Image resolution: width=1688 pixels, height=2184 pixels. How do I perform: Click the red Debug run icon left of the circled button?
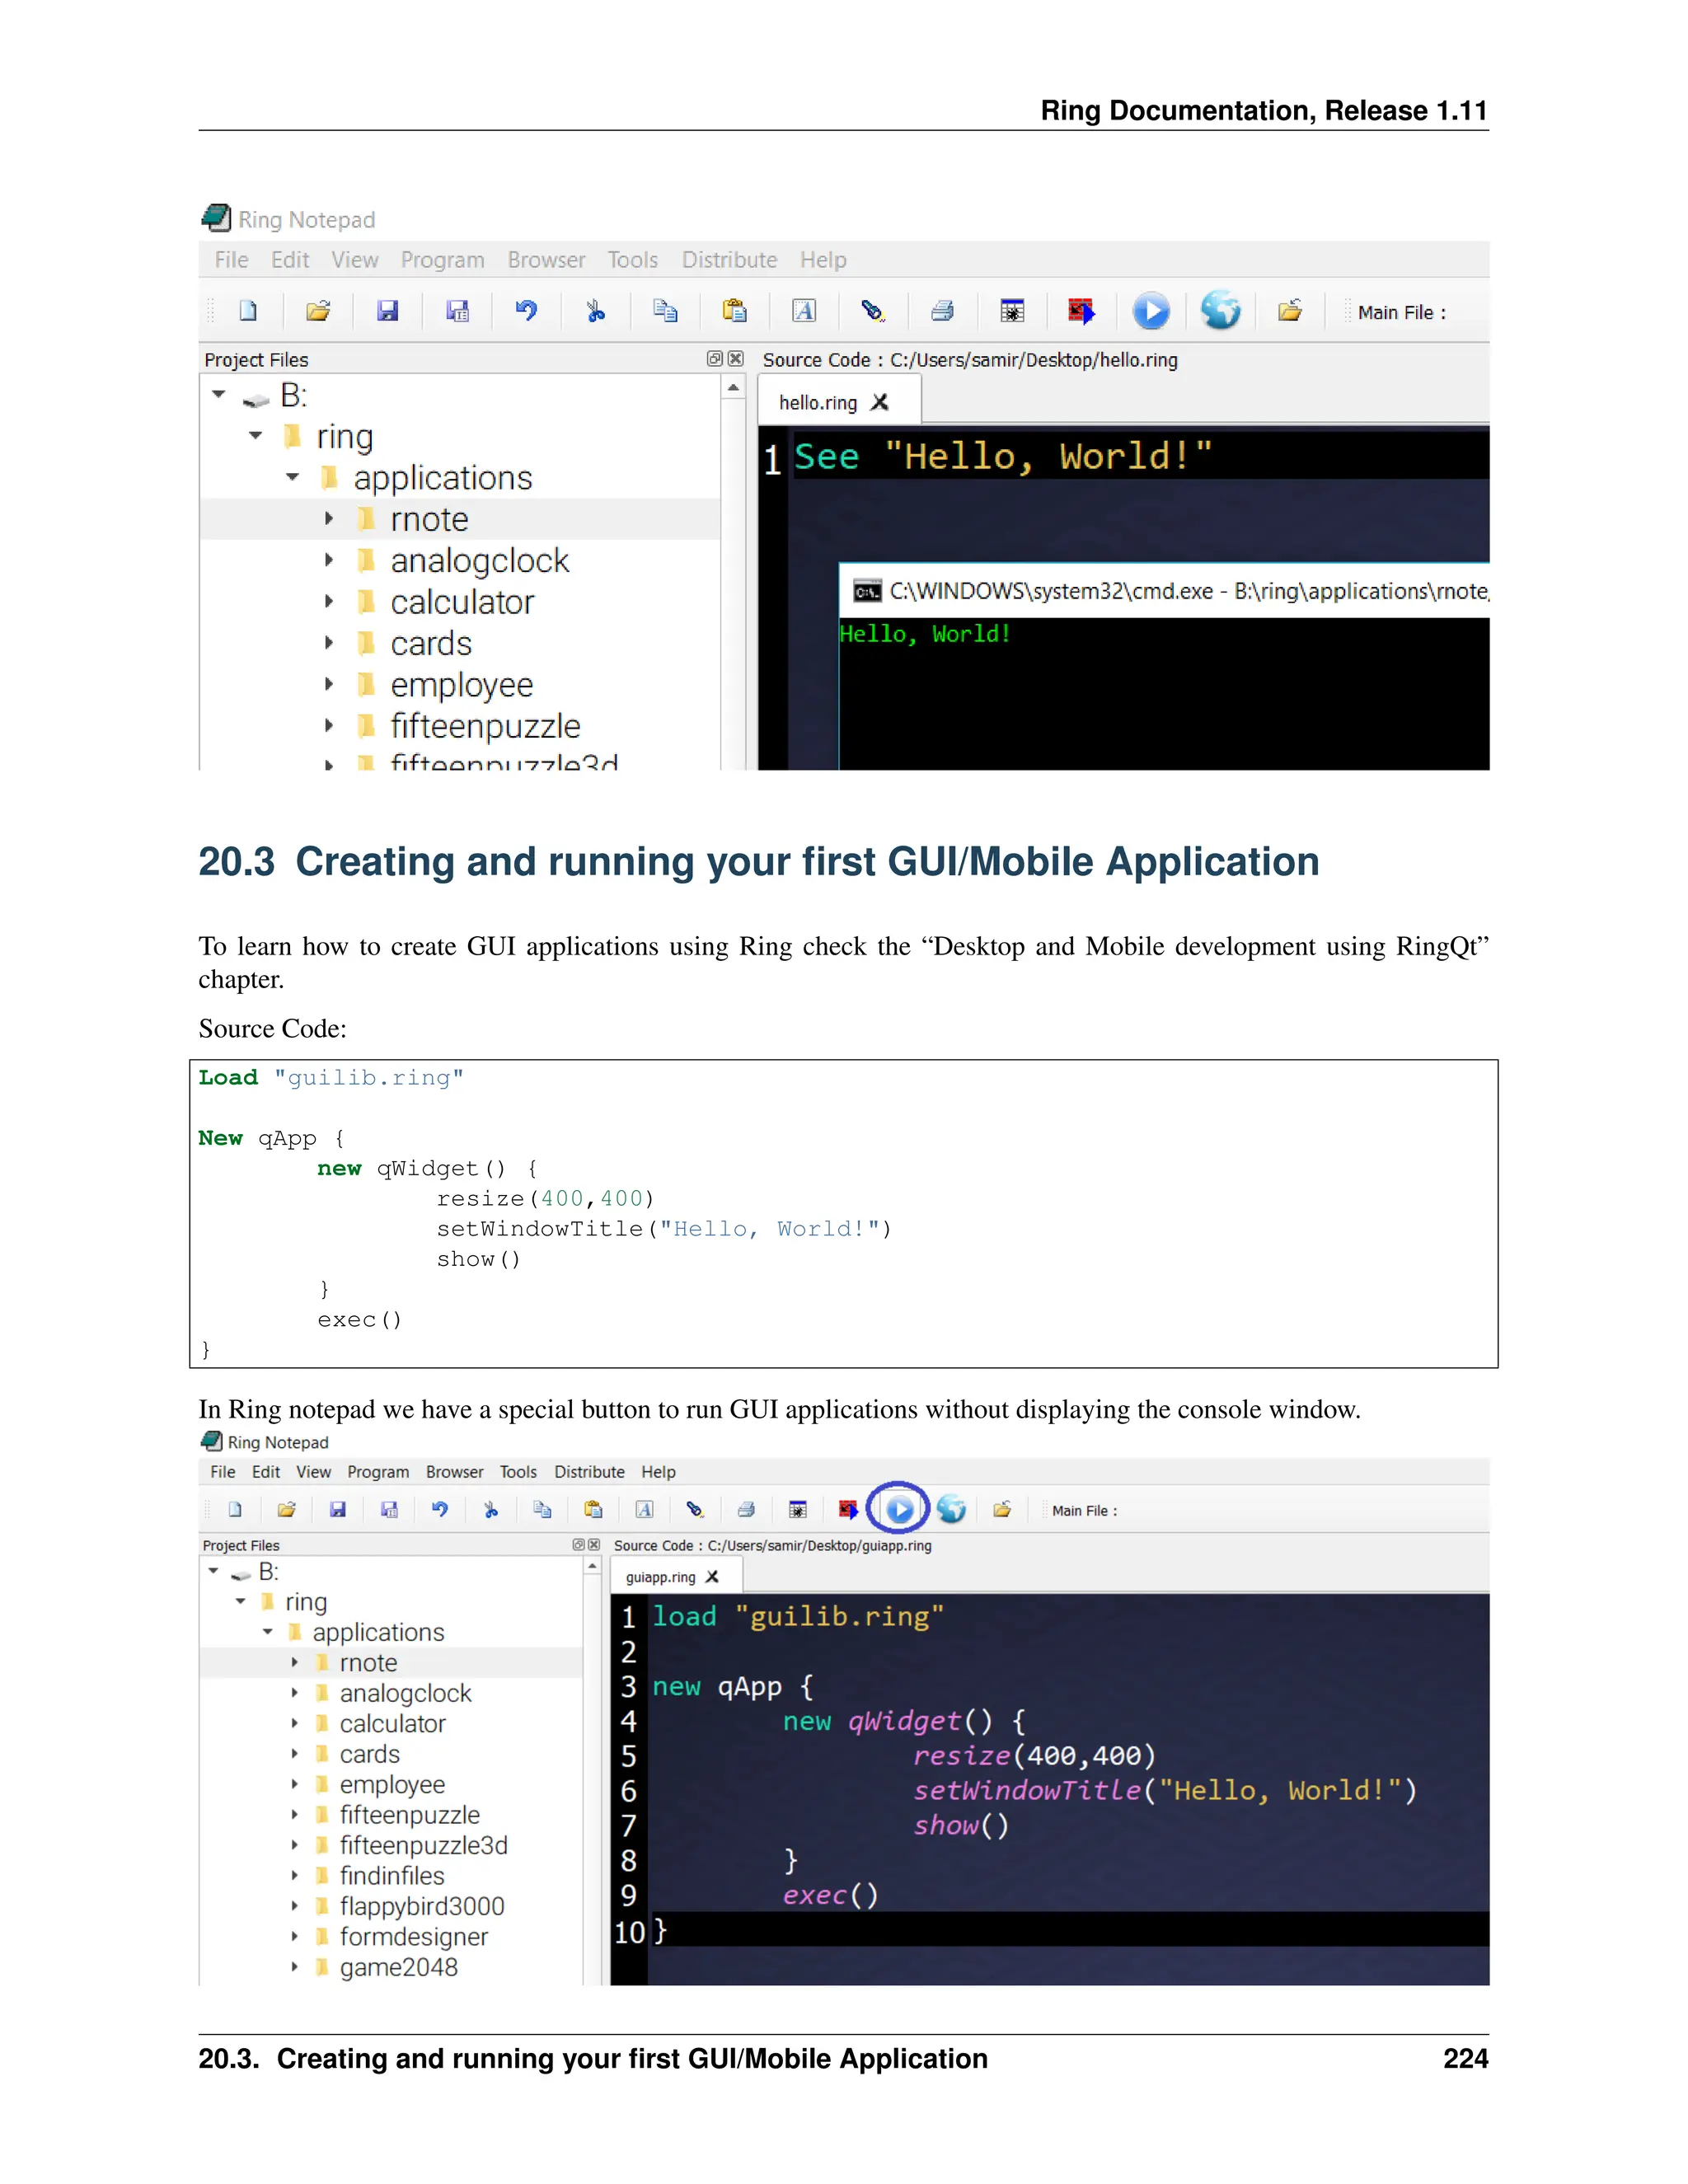click(848, 1510)
